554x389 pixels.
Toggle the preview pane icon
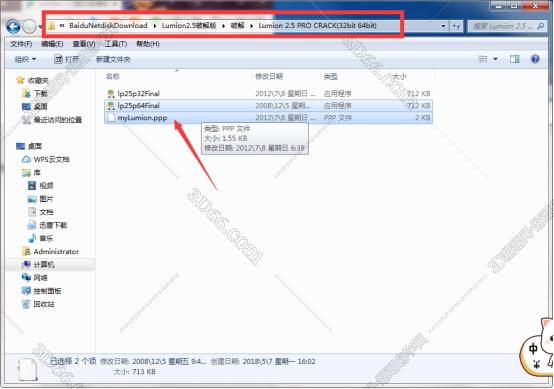pyautogui.click(x=514, y=59)
